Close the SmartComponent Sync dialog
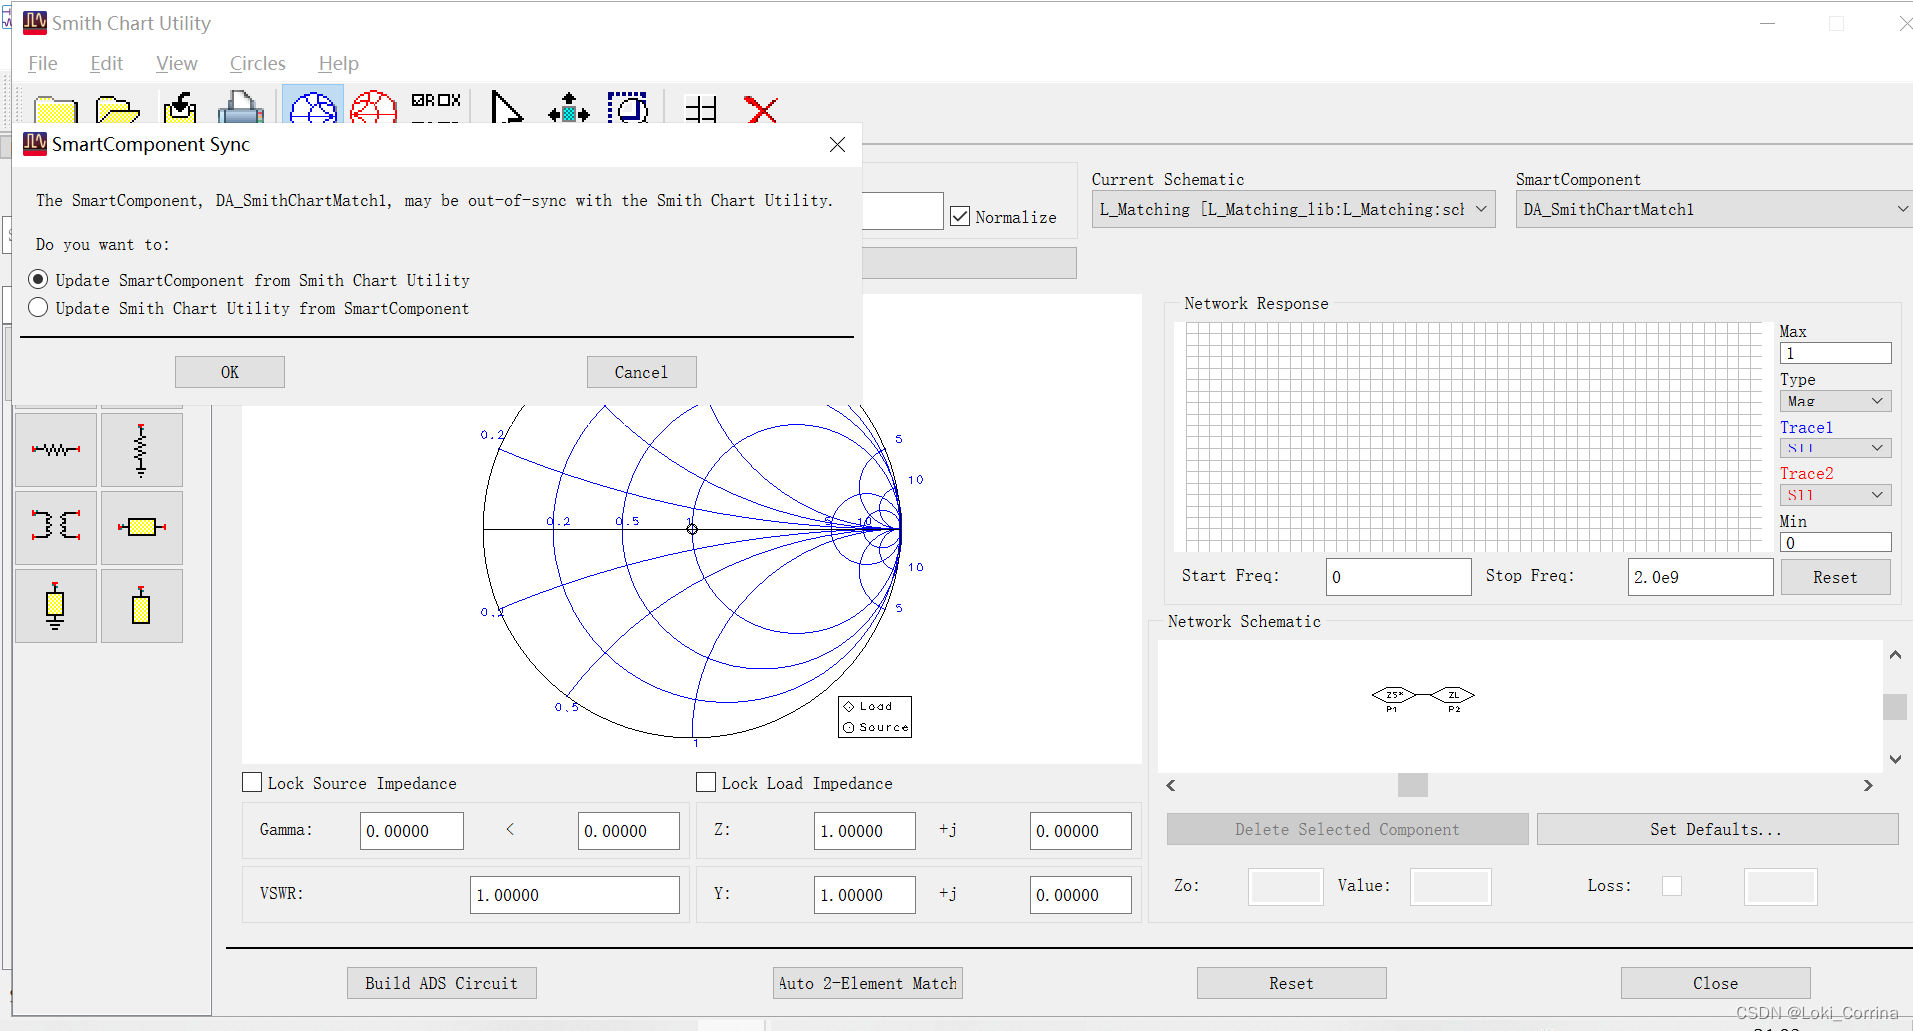 coord(837,145)
